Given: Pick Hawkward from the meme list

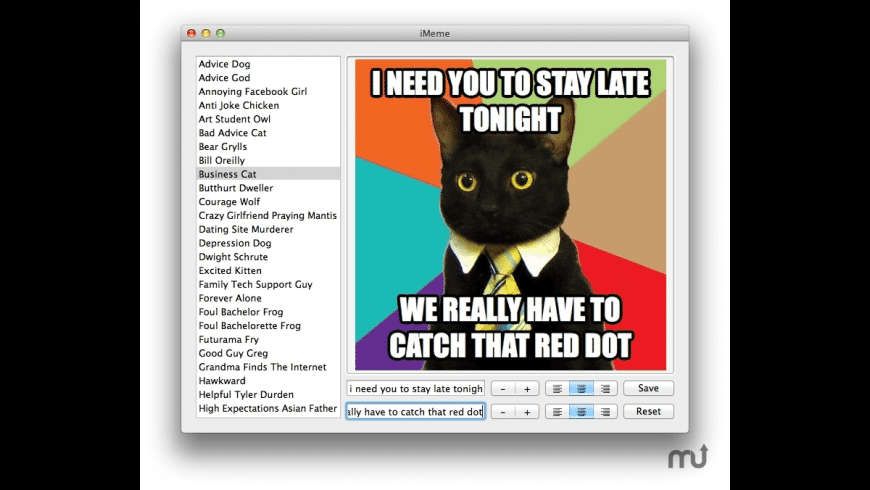Looking at the screenshot, I should 268,381.
